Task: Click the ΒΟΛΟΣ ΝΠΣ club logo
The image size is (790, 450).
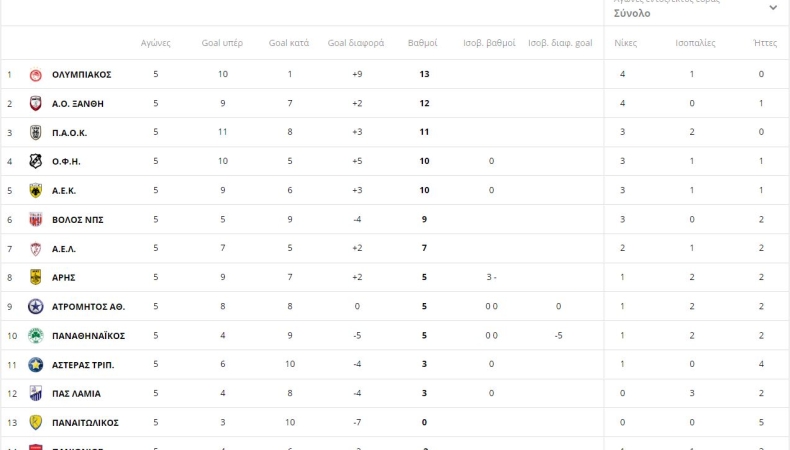Action: [35, 219]
